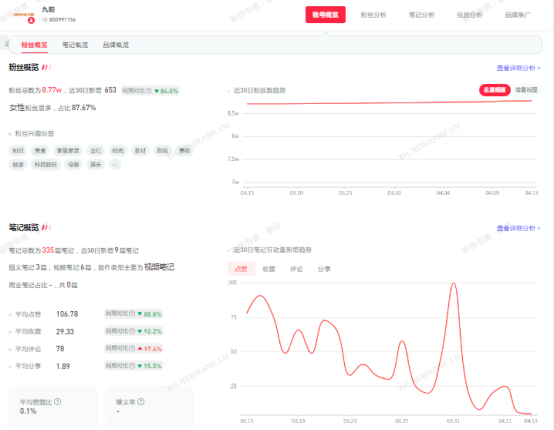Click the 账号概览 red button
554x430 pixels.
[x=325, y=15]
